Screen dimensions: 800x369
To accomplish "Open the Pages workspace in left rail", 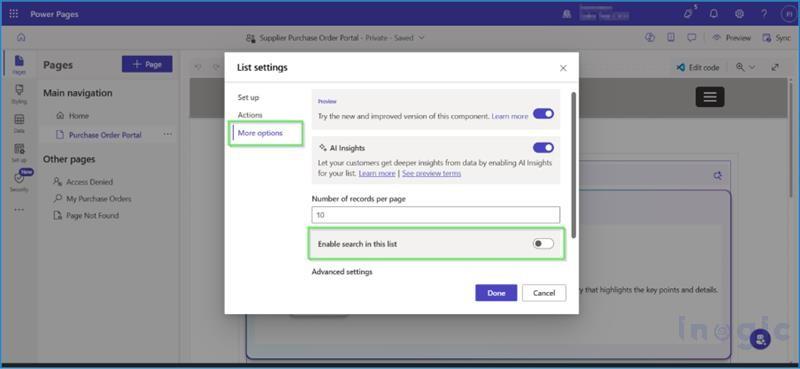I will tap(19, 64).
